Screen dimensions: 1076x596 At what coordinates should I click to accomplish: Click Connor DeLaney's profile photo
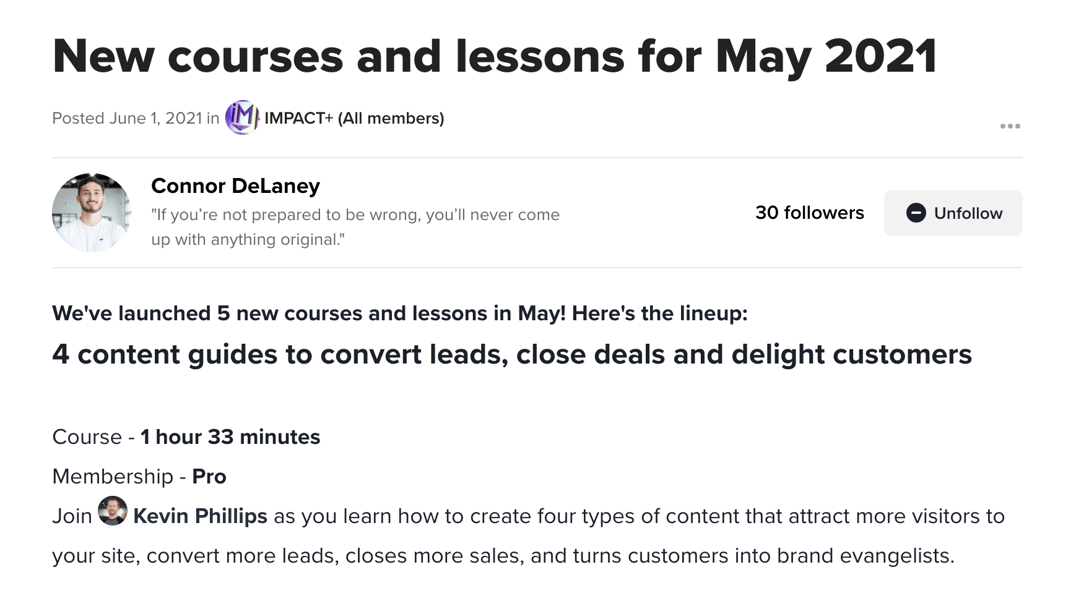click(91, 212)
